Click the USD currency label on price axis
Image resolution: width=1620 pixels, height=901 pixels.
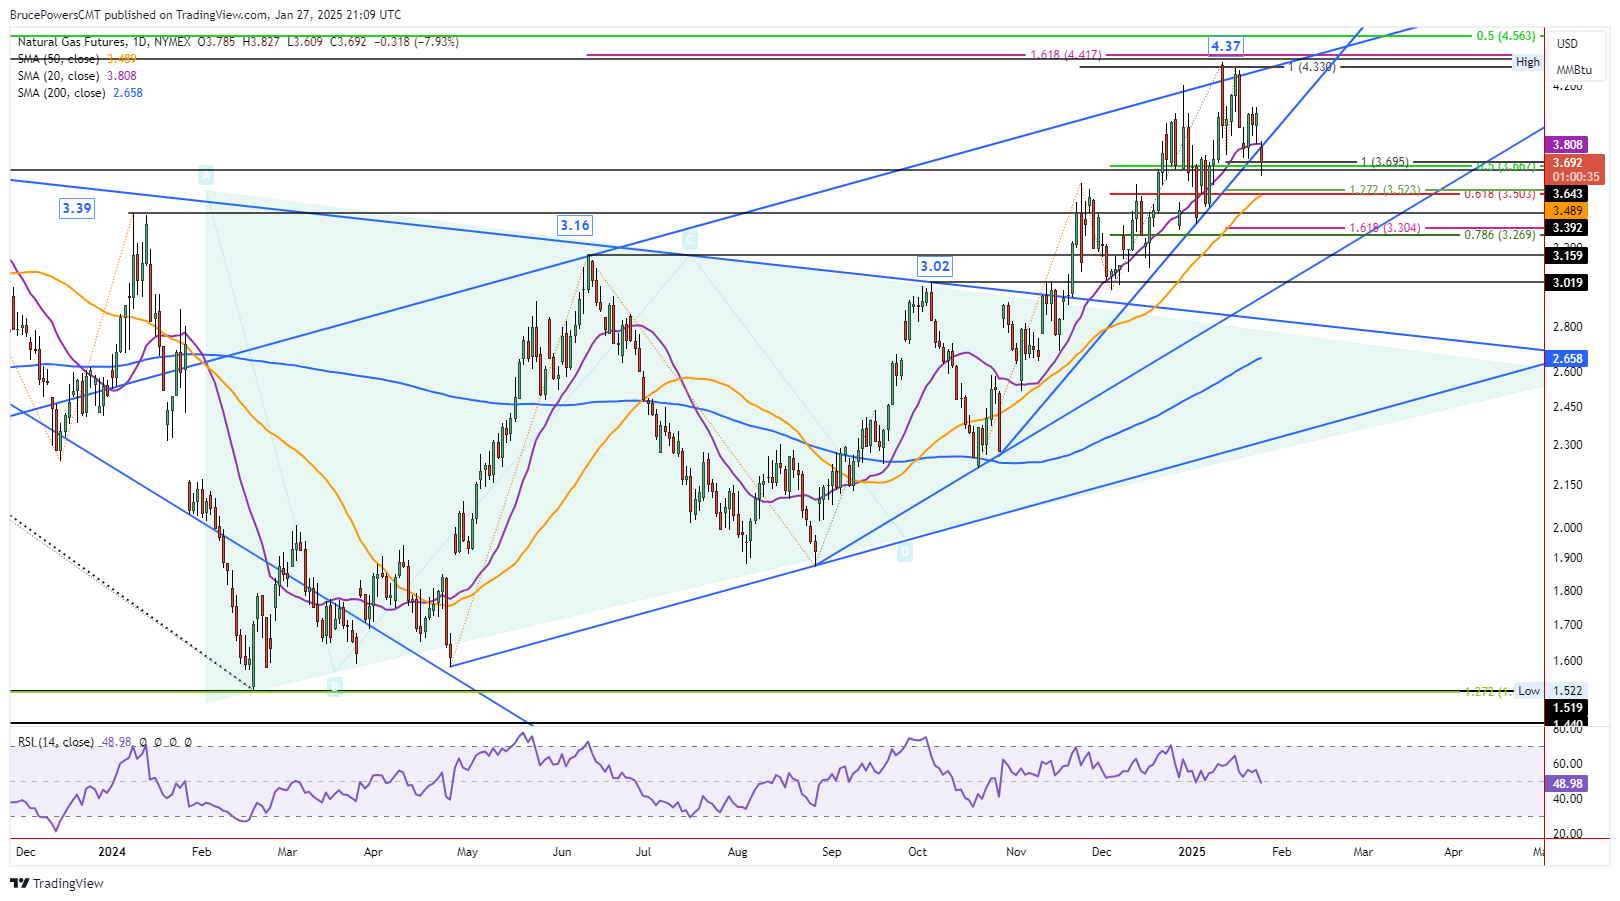(x=1567, y=43)
